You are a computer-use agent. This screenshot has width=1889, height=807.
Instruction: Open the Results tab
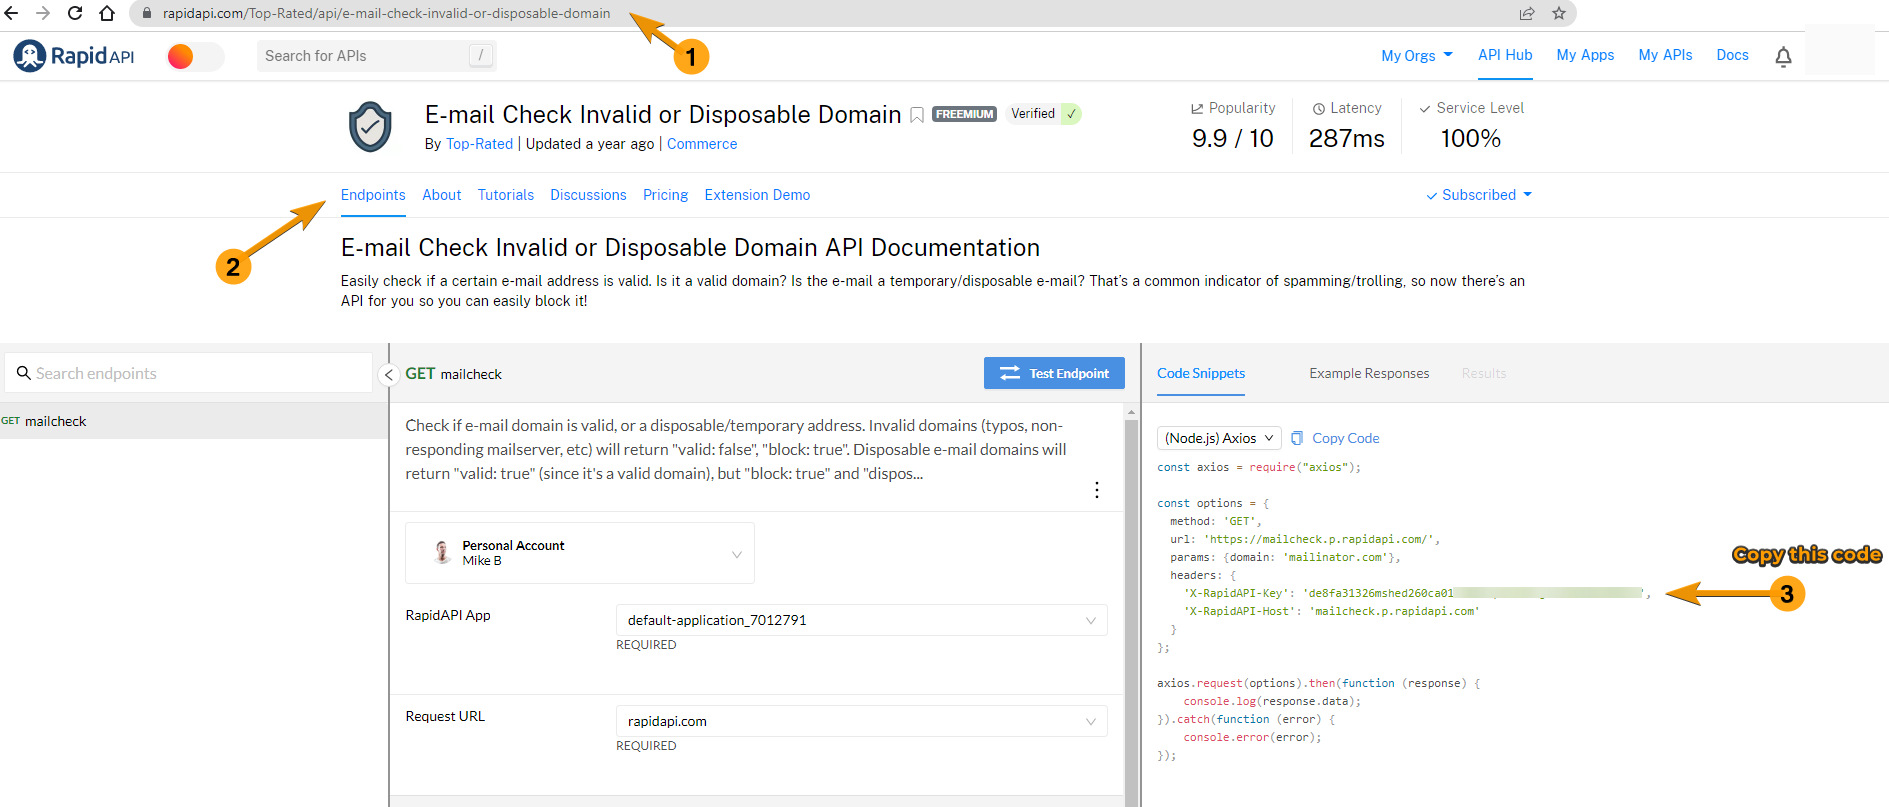[1484, 373]
